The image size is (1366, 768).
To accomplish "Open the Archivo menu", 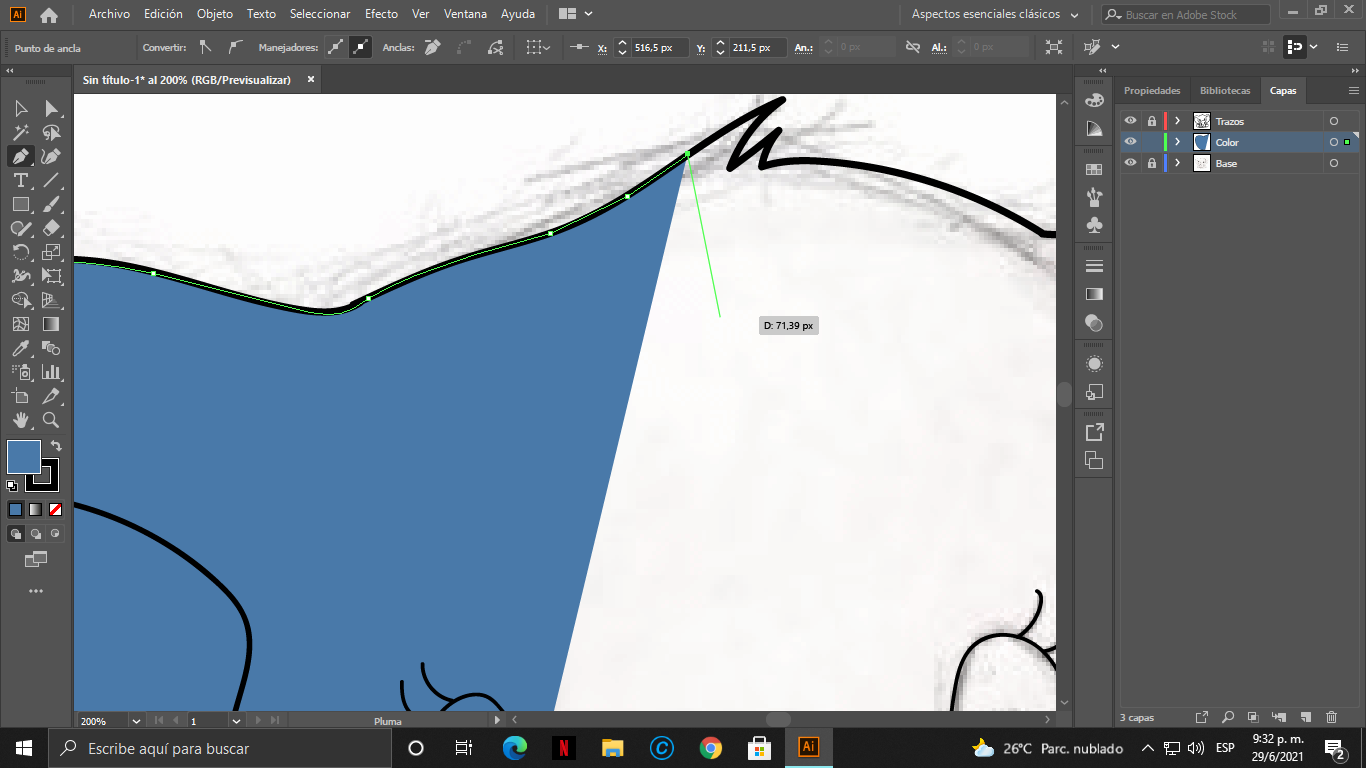I will click(109, 14).
